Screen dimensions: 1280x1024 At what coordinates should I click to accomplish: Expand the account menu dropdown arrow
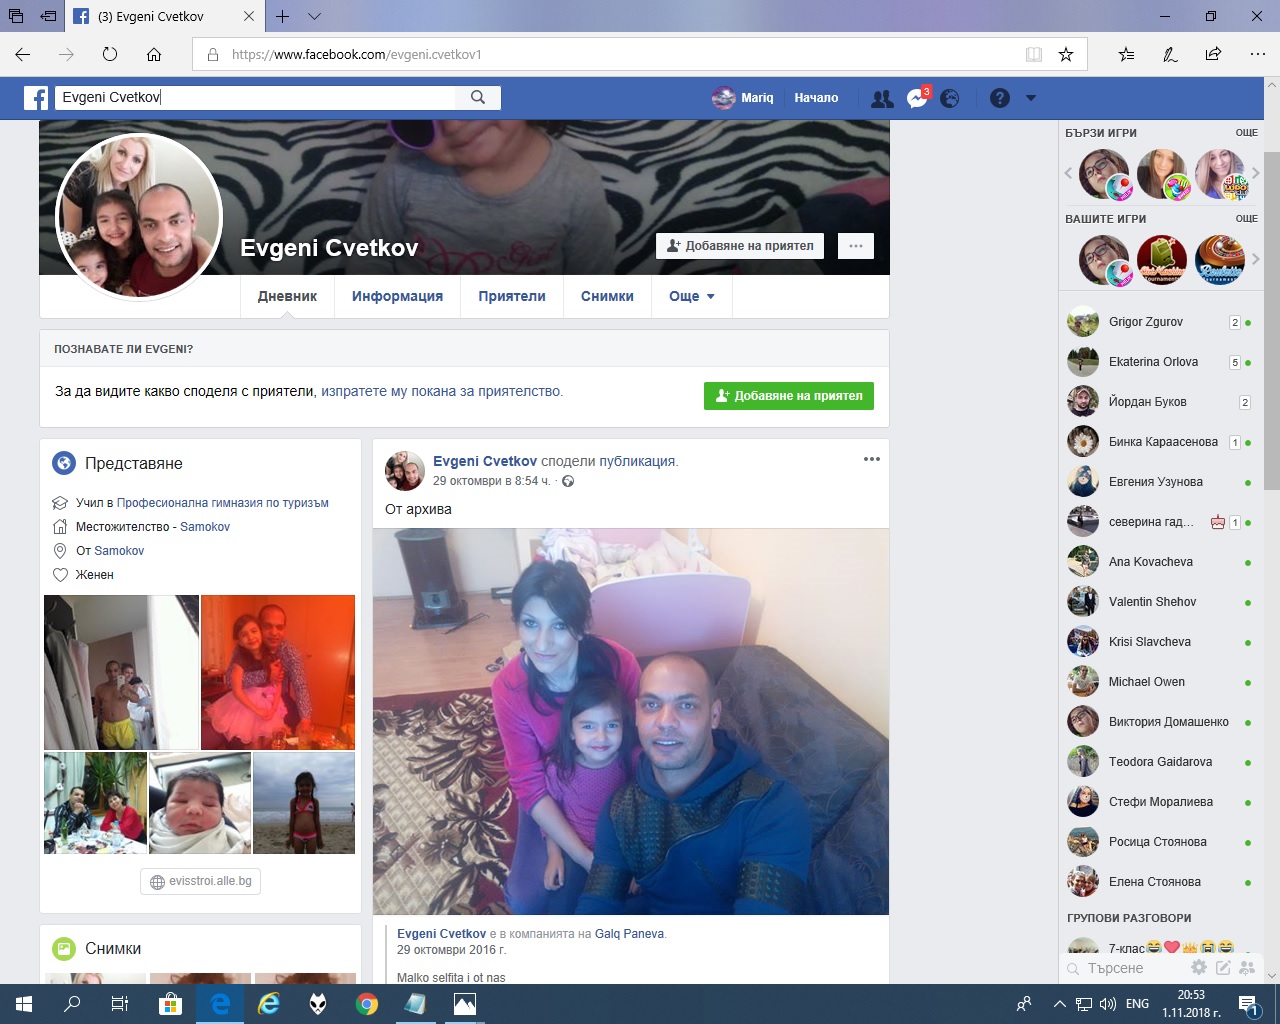point(1031,98)
